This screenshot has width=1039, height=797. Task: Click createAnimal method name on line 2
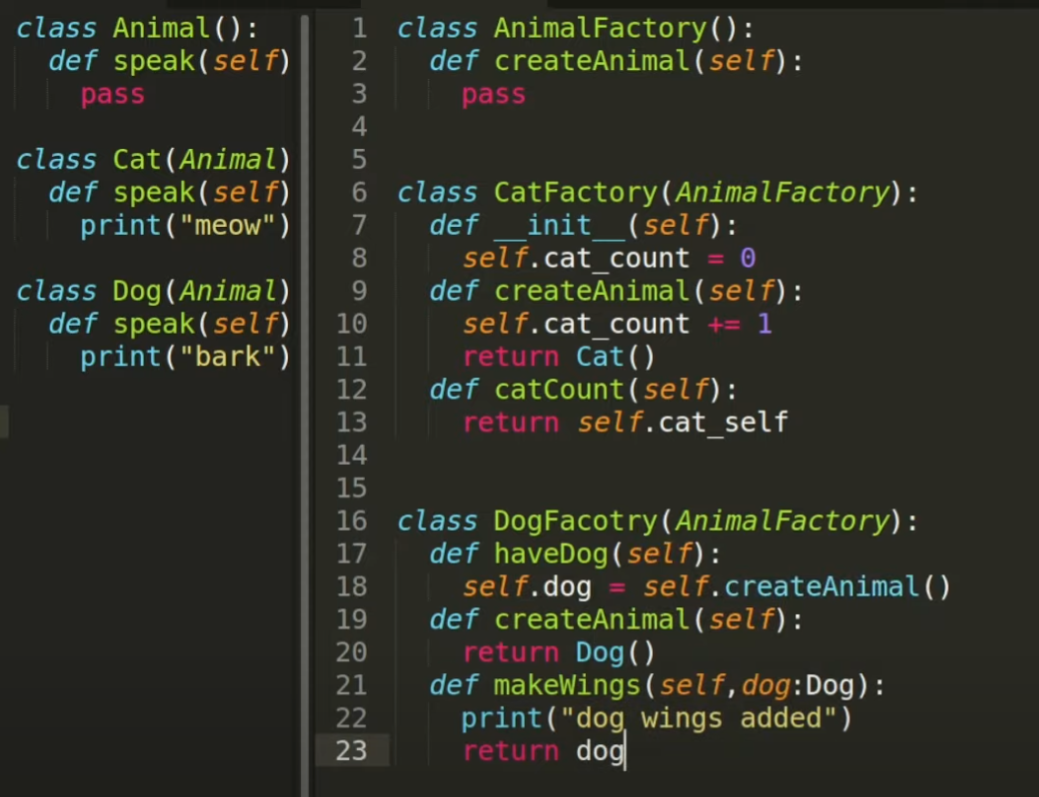592,62
